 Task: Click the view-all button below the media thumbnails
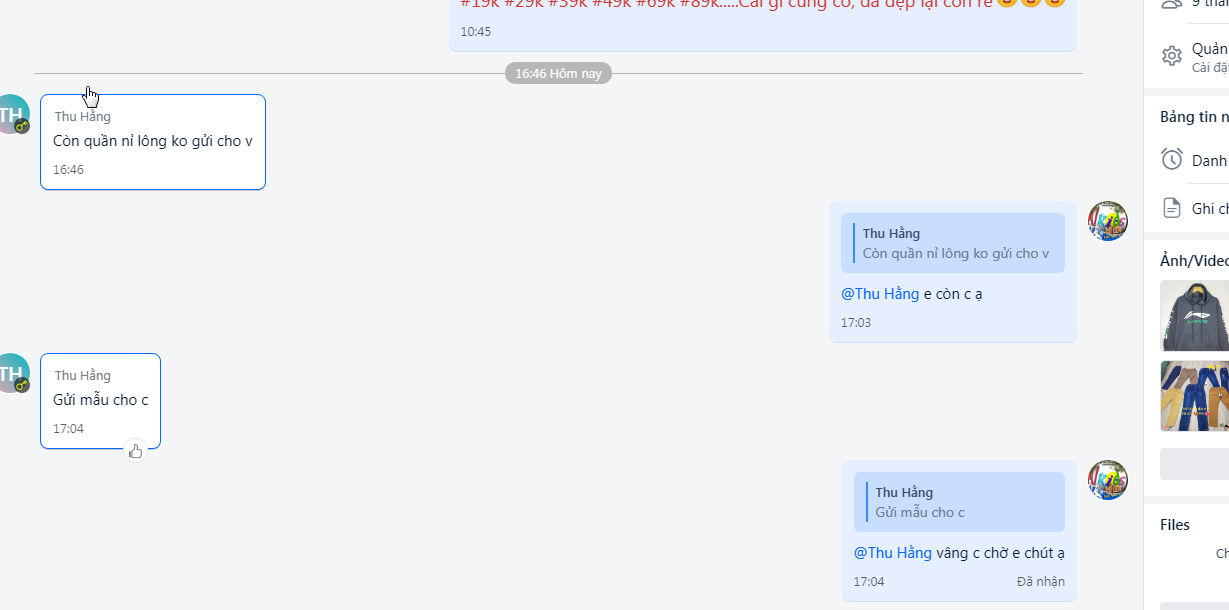point(1194,464)
